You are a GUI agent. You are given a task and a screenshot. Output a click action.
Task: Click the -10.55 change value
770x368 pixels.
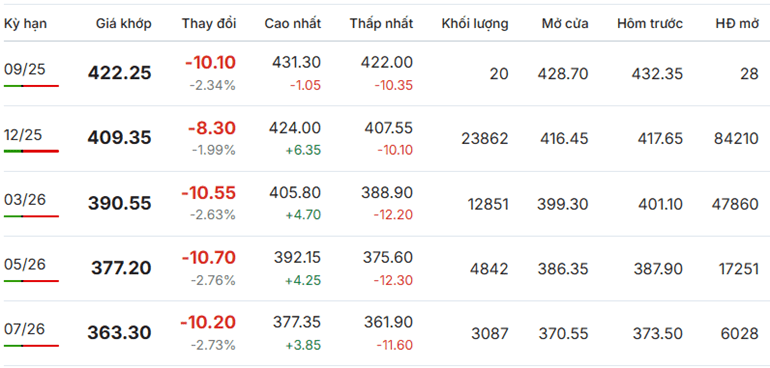(208, 193)
